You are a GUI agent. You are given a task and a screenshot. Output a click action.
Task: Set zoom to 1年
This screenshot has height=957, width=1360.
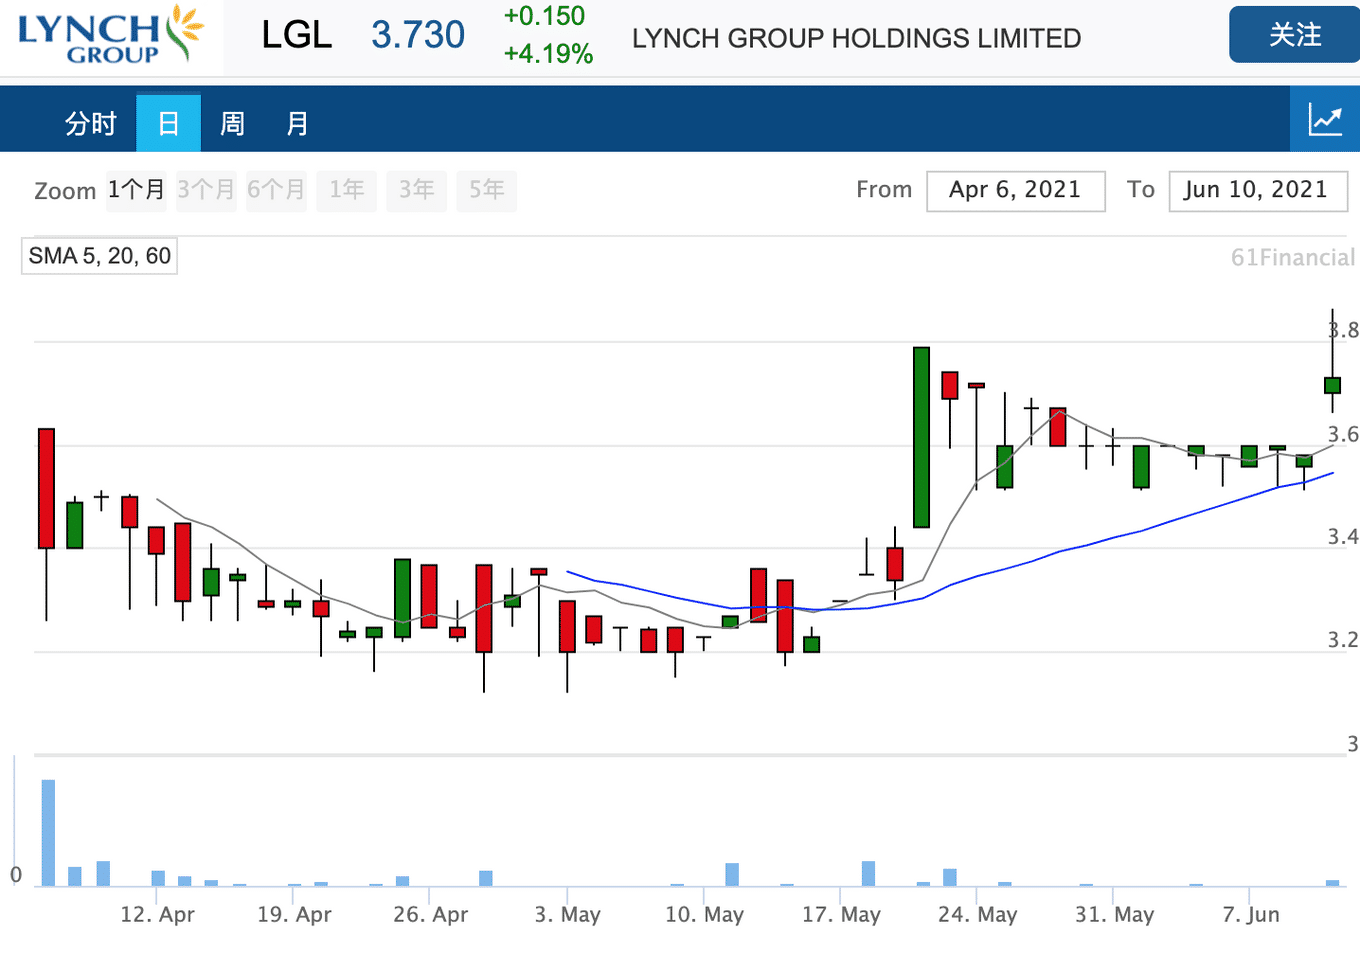tap(346, 190)
